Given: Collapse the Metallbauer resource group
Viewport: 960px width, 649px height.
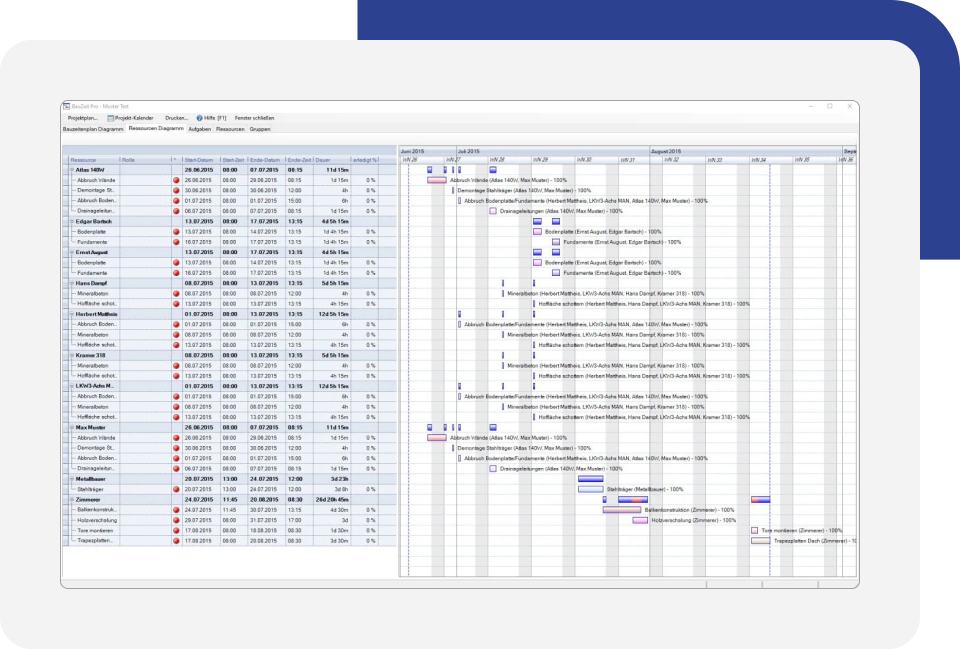Looking at the screenshot, I should coord(71,479).
